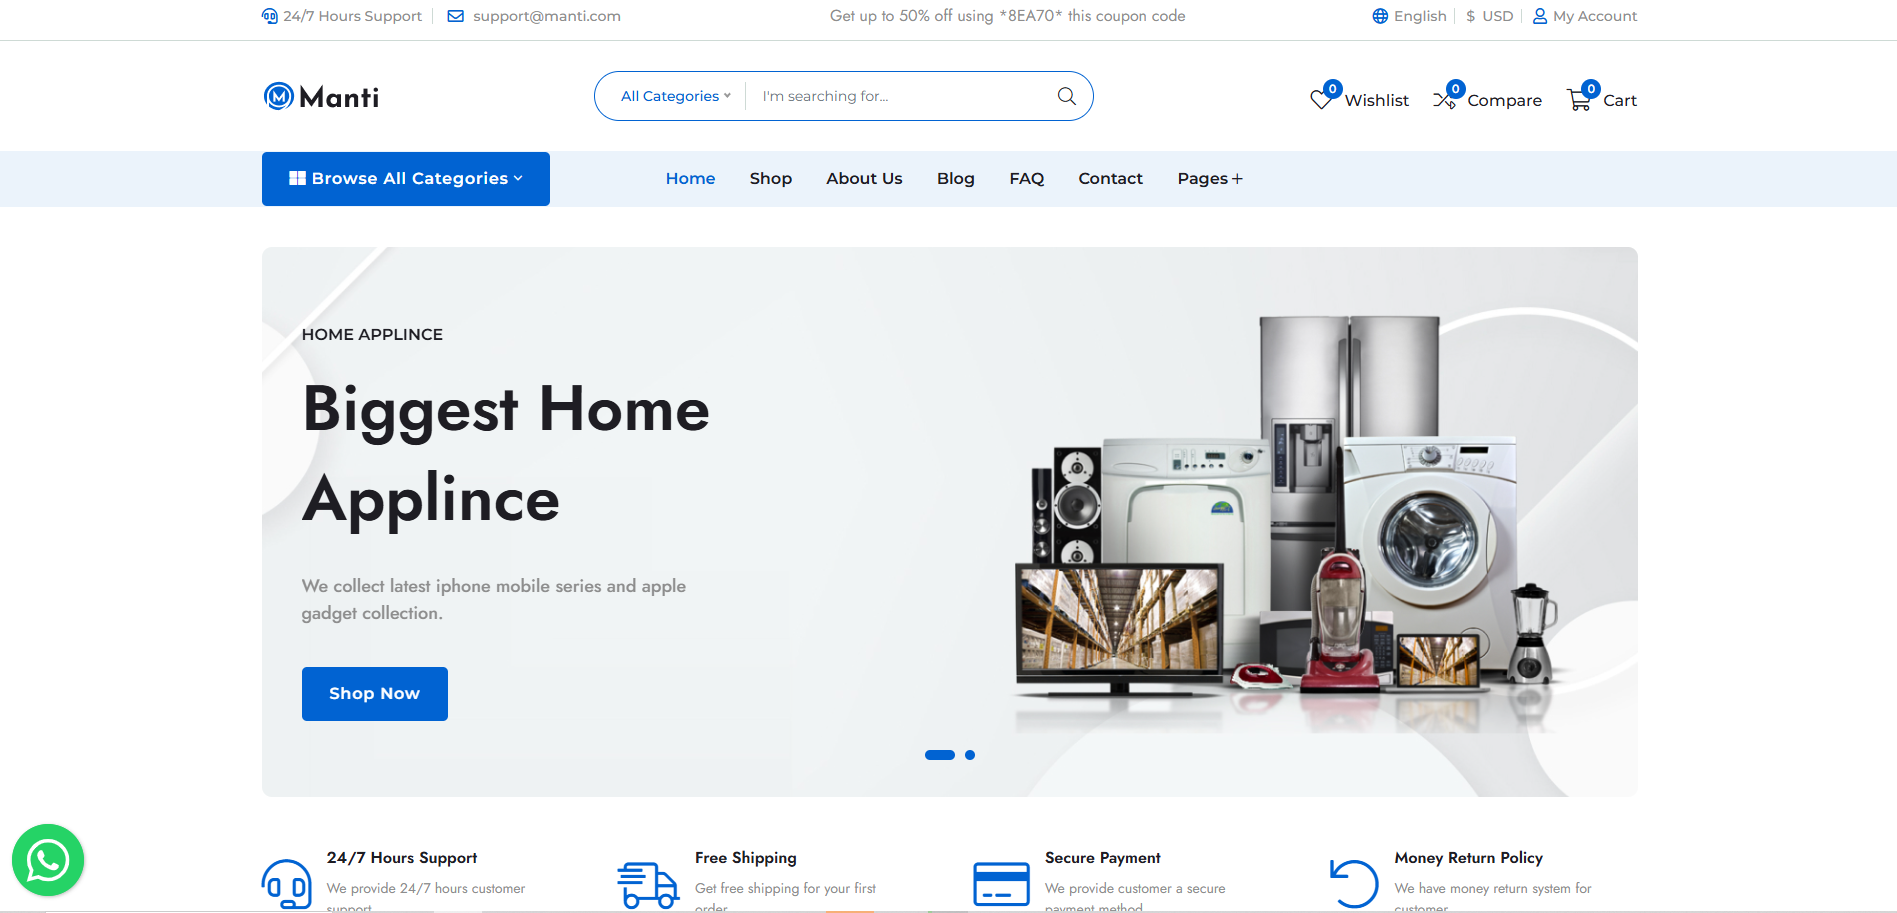Expand Browse All Categories menu
Viewport: 1897px width, 913px height.
point(406,179)
